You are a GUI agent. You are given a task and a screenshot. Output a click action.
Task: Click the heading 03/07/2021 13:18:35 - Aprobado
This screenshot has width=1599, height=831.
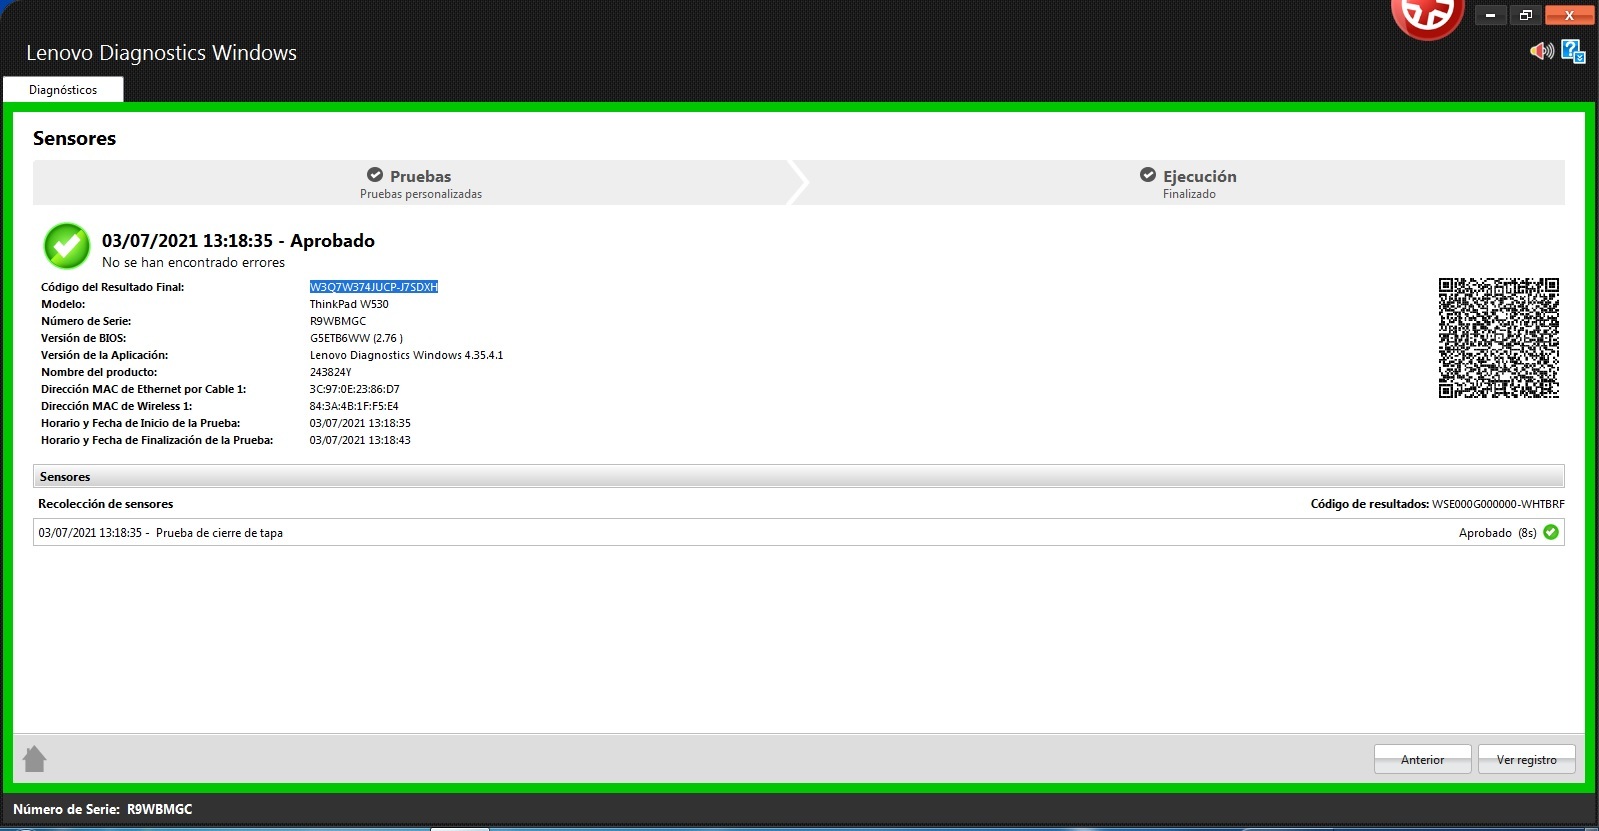point(238,240)
